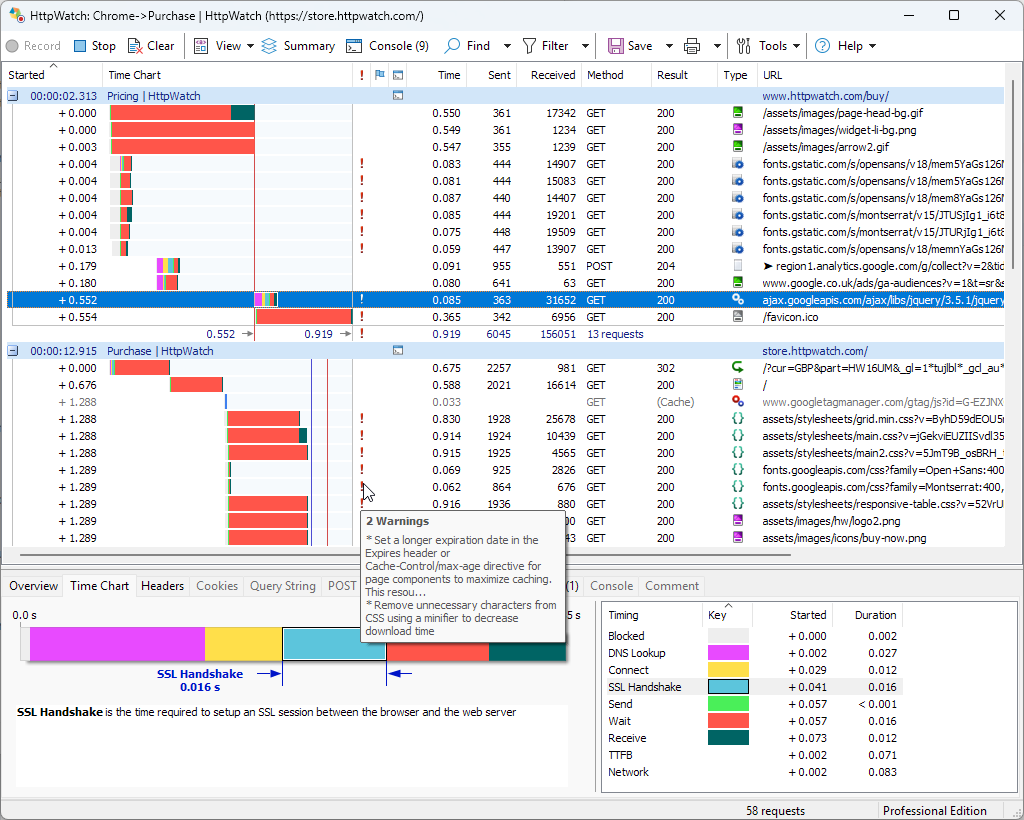Image resolution: width=1024 pixels, height=820 pixels.
Task: Click the Find magnifier icon
Action: coord(452,46)
